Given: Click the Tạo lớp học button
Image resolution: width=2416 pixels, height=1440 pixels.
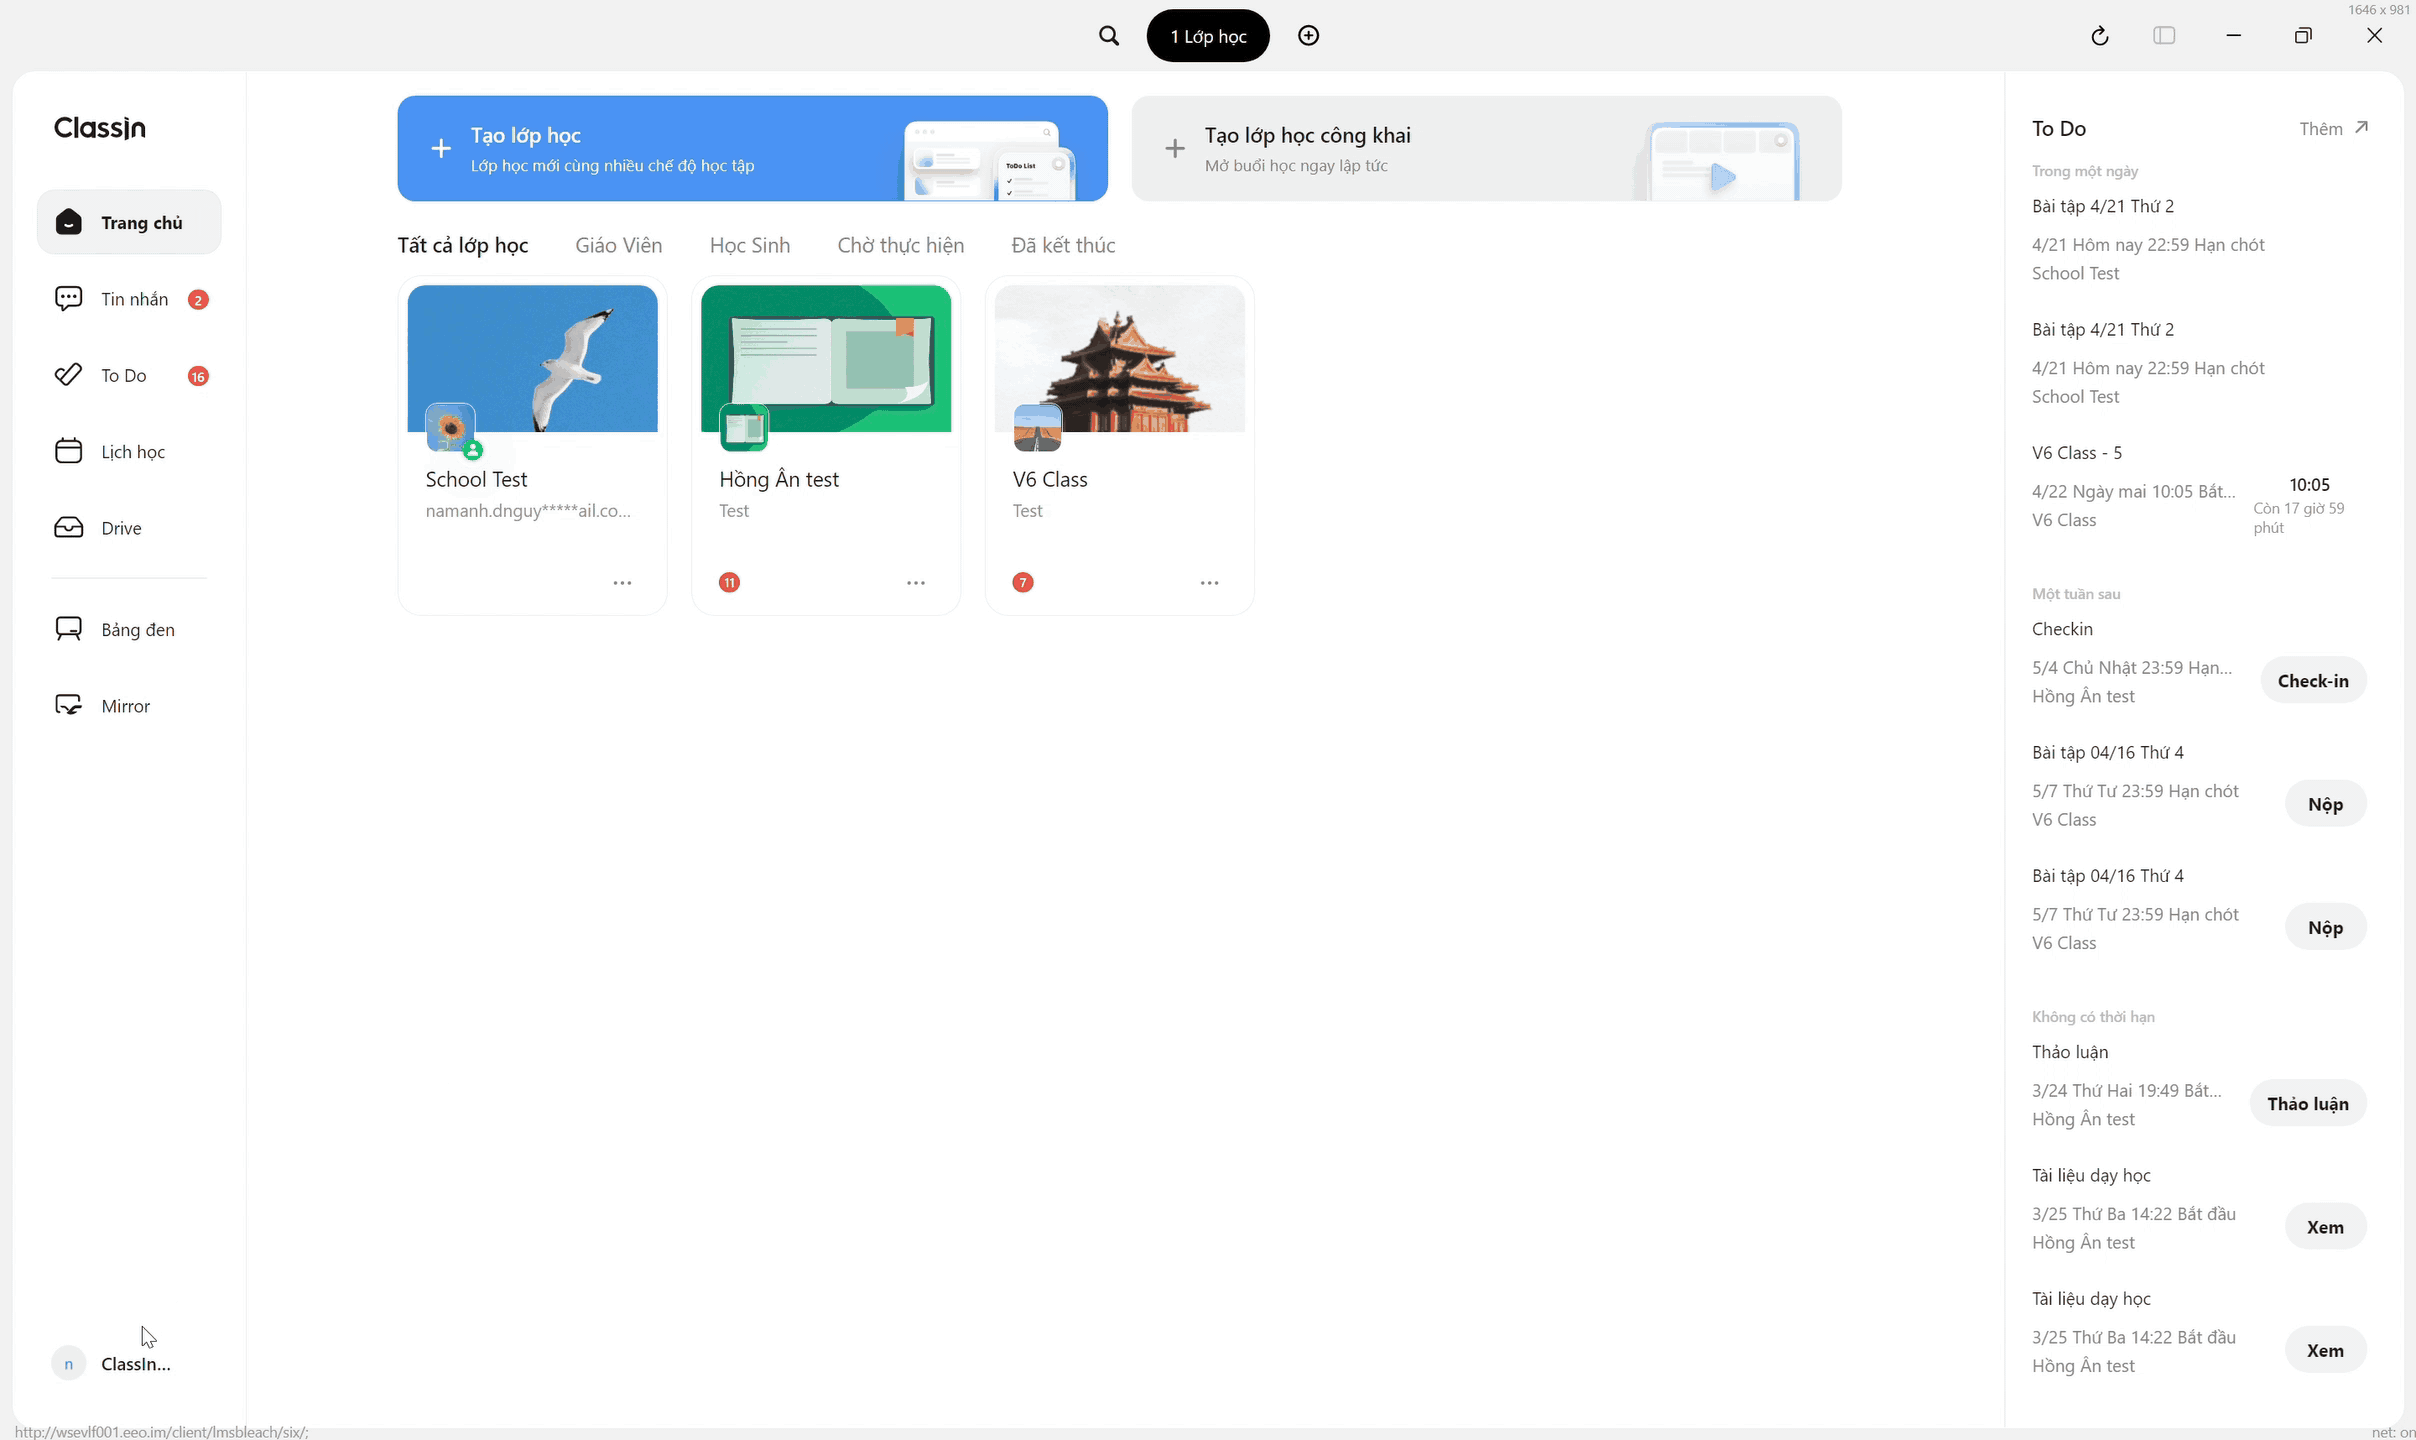Looking at the screenshot, I should [752, 149].
